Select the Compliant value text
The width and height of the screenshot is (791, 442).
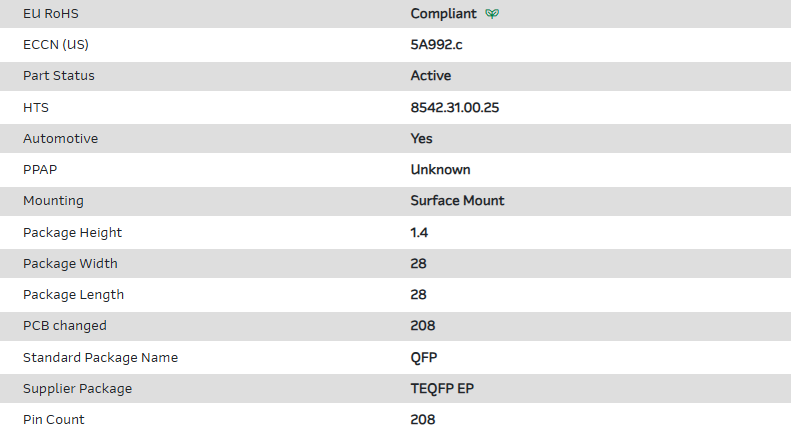coord(443,14)
